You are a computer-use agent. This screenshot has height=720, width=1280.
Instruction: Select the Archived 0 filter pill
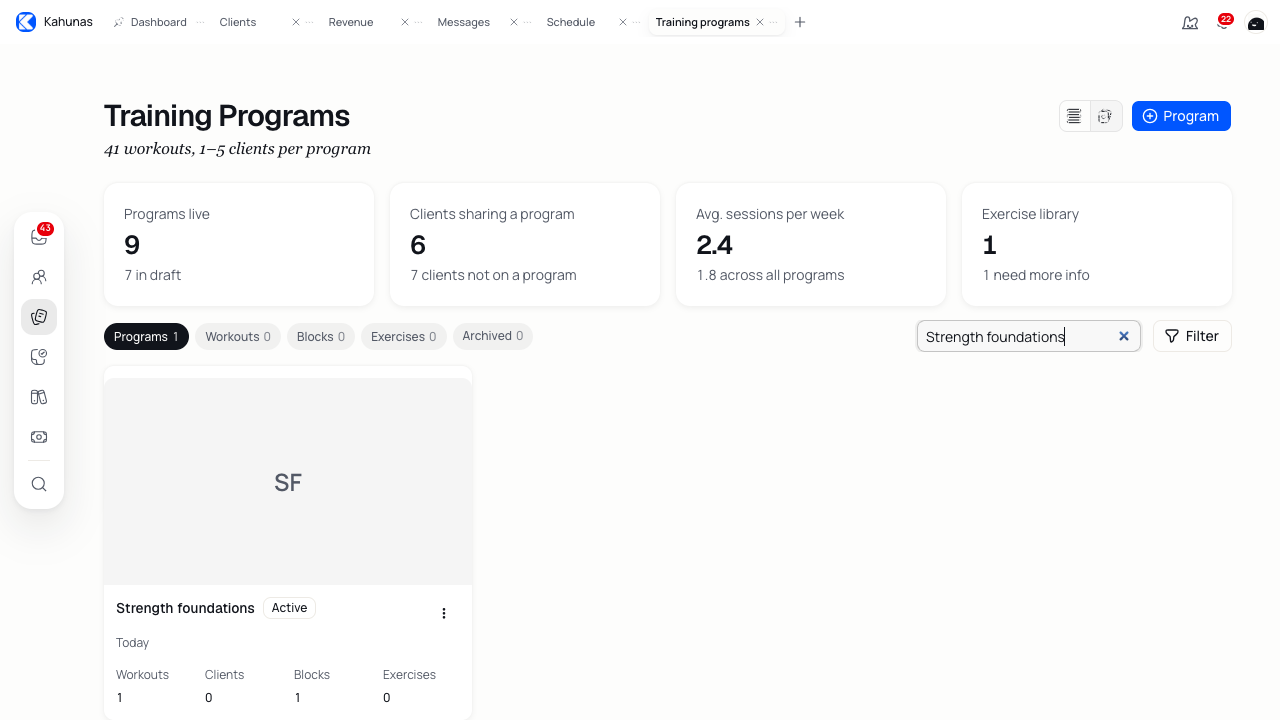point(493,336)
